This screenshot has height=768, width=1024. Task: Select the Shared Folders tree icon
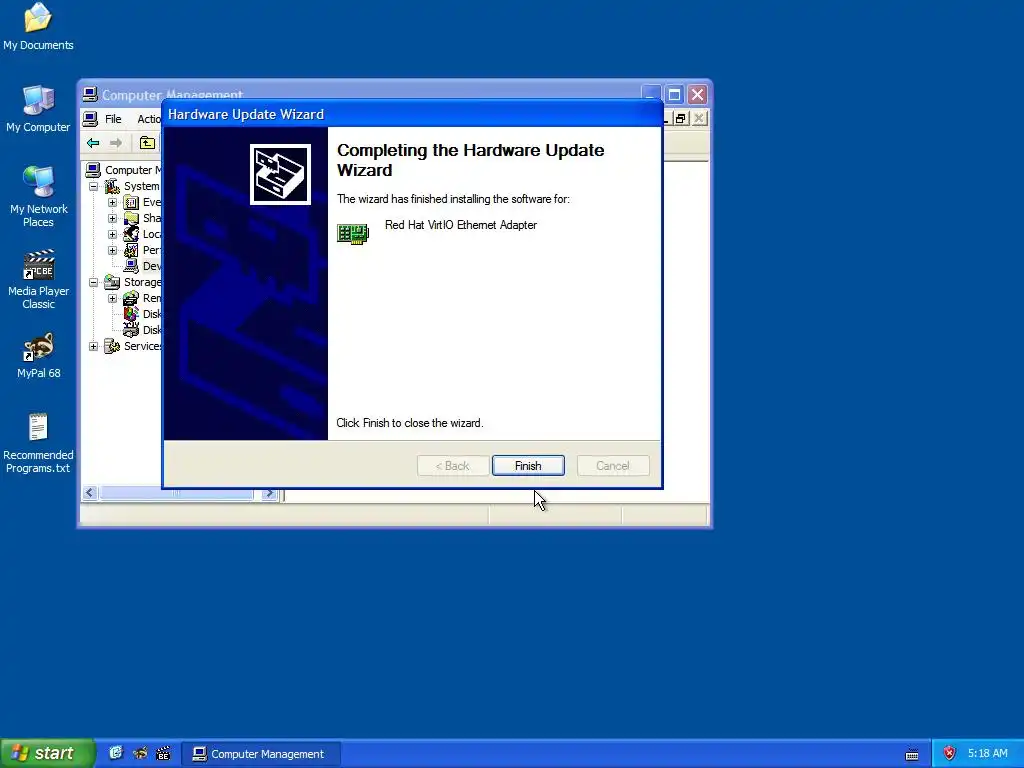(x=131, y=218)
